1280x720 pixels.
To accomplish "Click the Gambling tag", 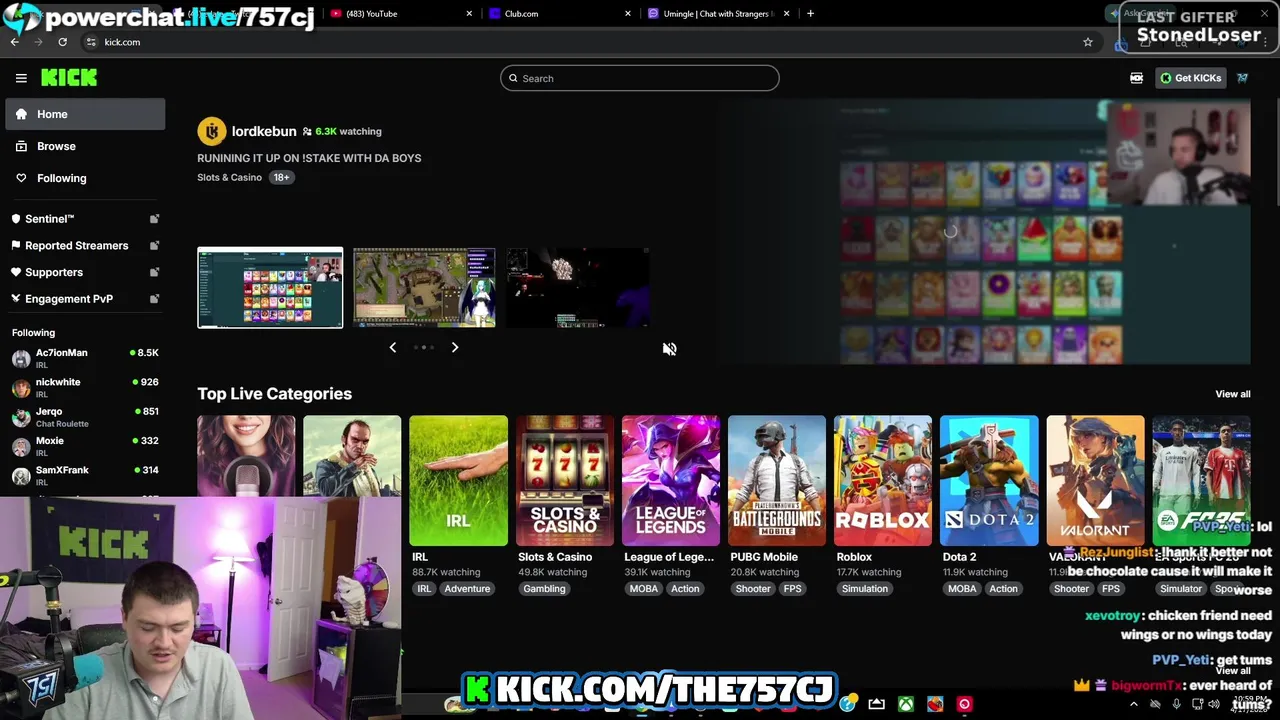I will pyautogui.click(x=544, y=589).
